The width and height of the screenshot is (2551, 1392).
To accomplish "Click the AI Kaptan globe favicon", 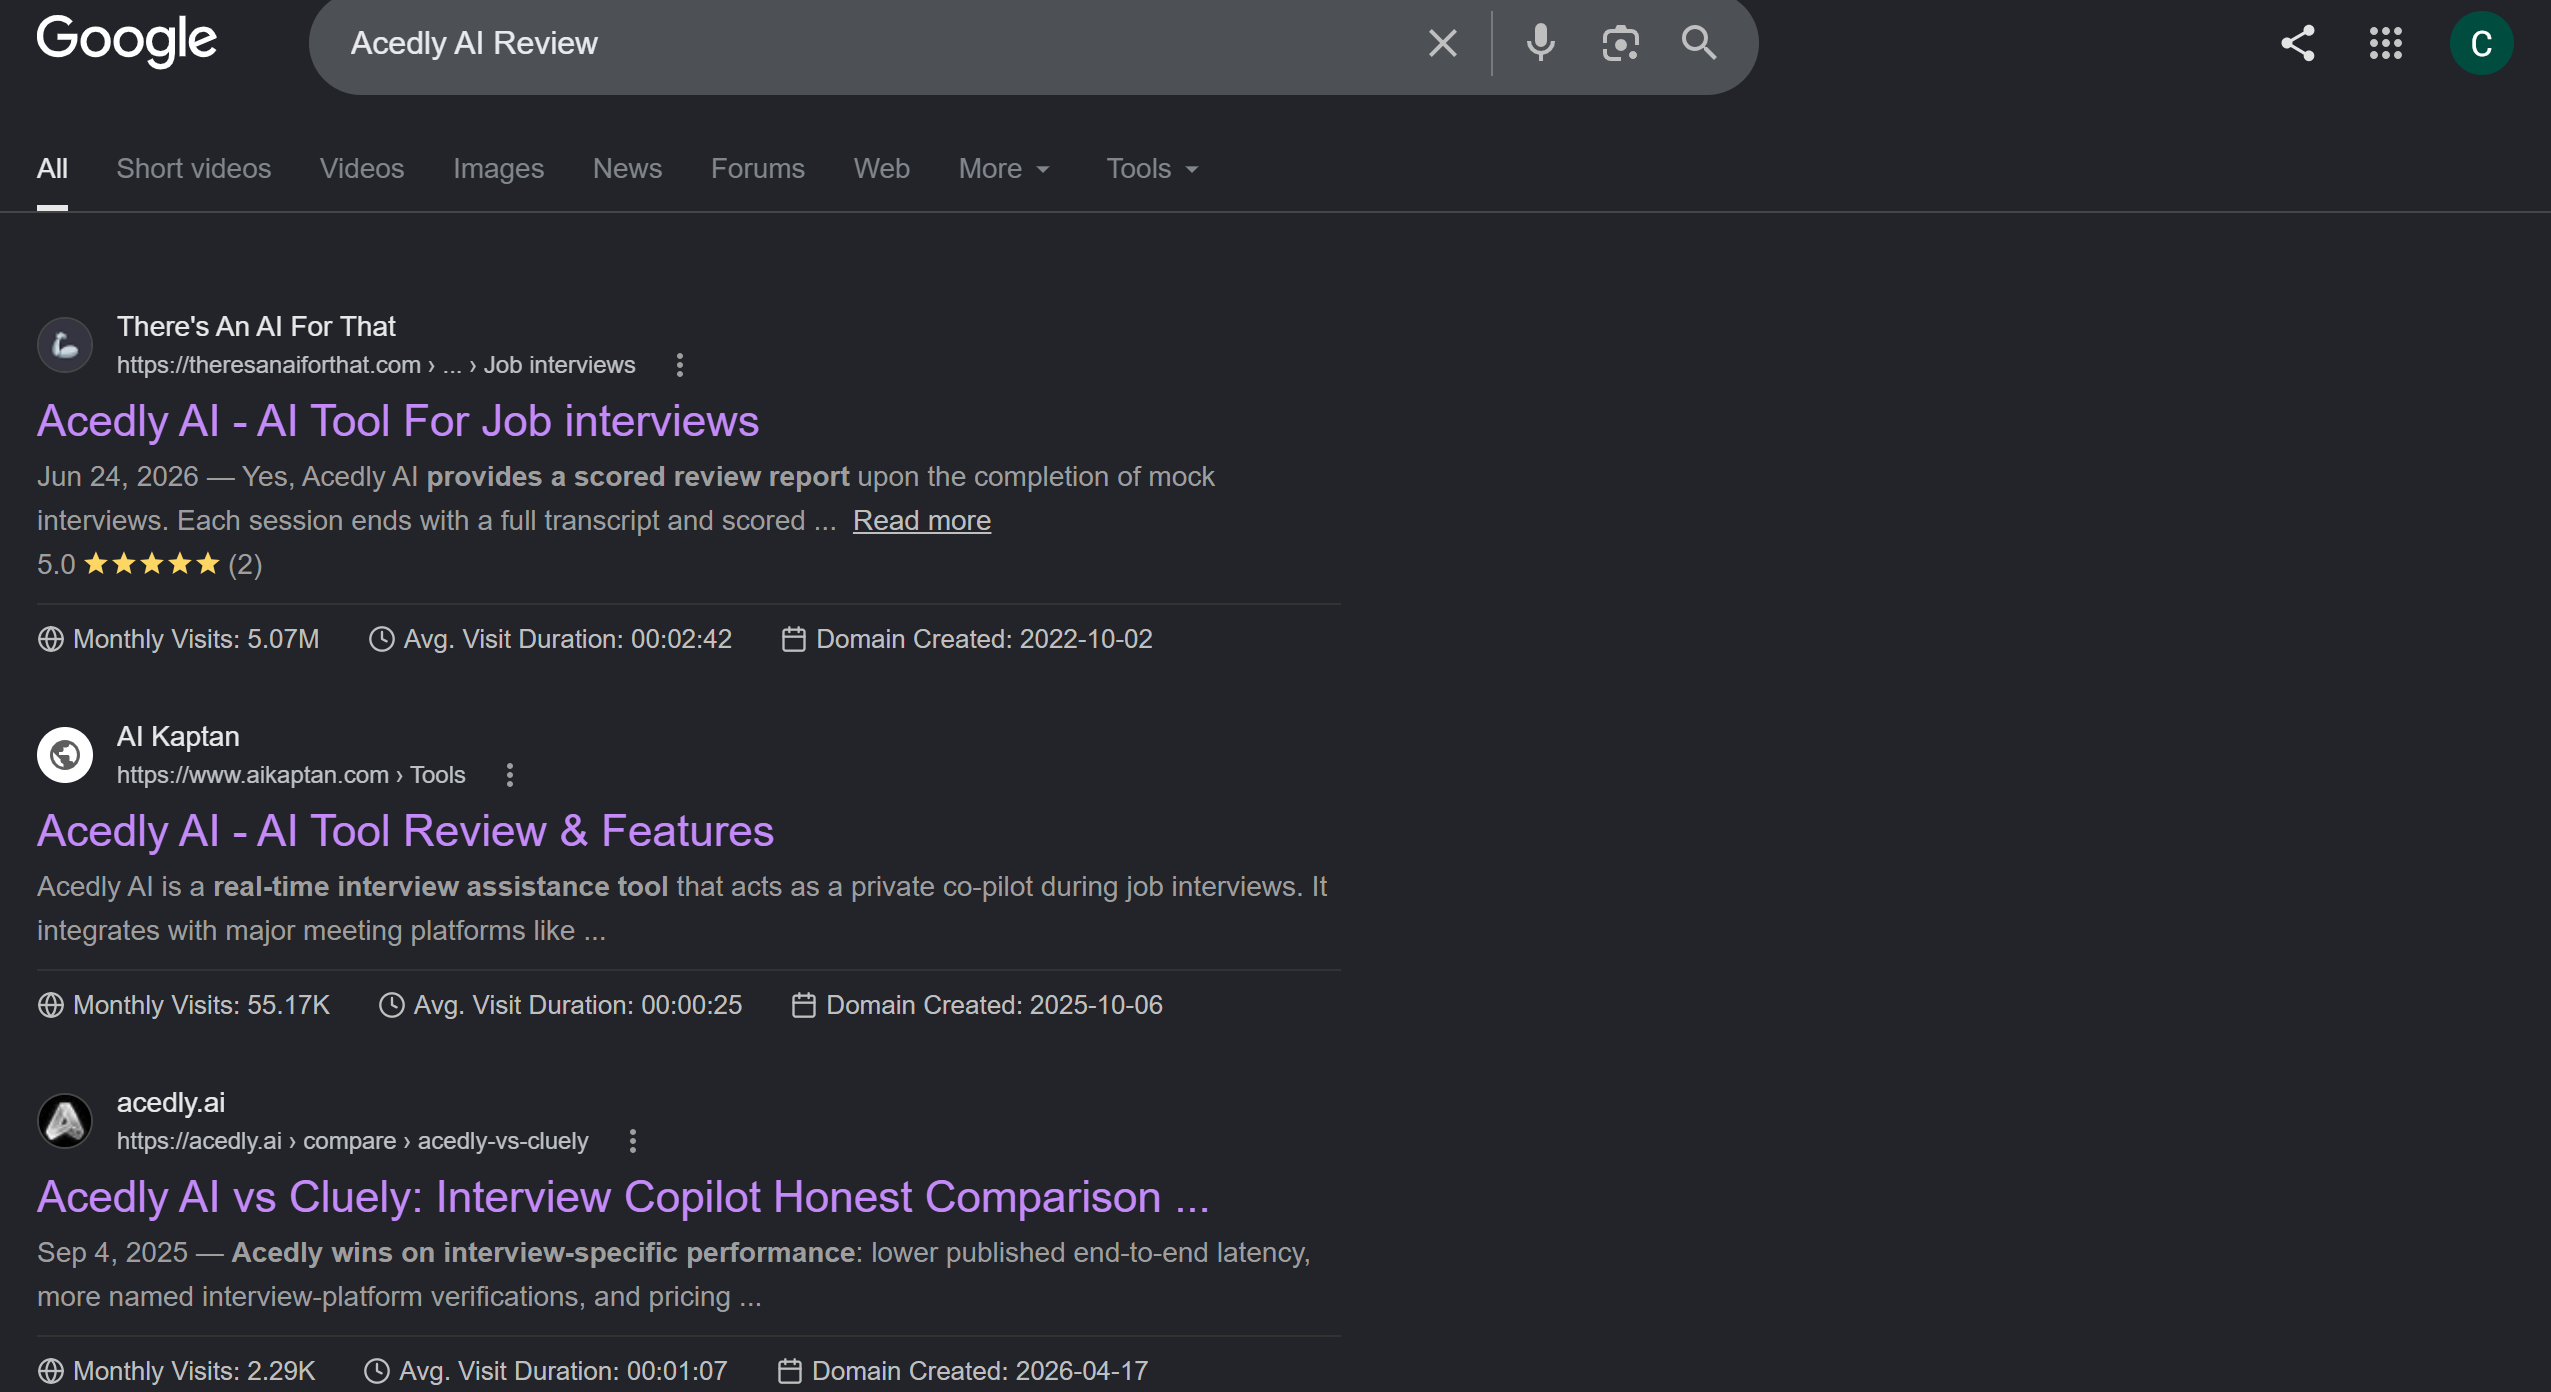I will [x=65, y=755].
